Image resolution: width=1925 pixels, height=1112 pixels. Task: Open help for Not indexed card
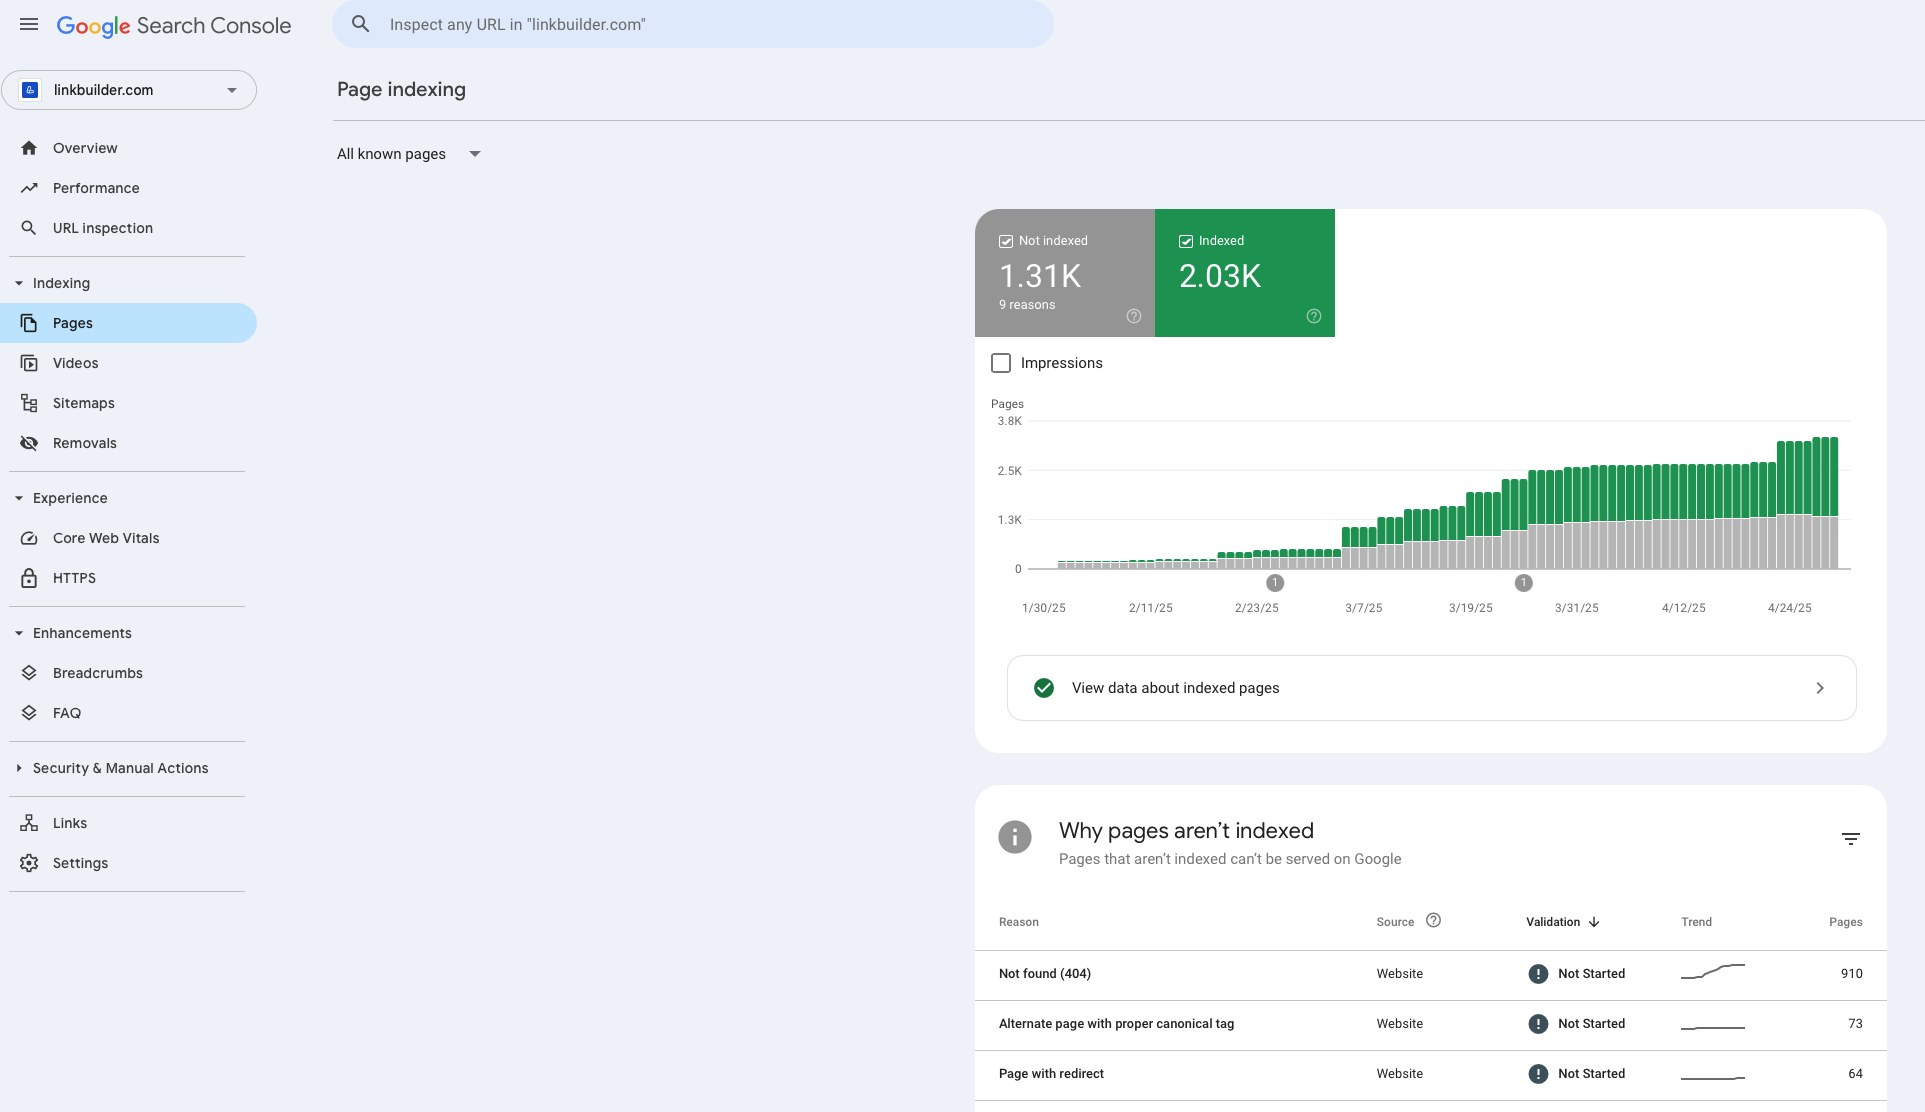coord(1134,316)
